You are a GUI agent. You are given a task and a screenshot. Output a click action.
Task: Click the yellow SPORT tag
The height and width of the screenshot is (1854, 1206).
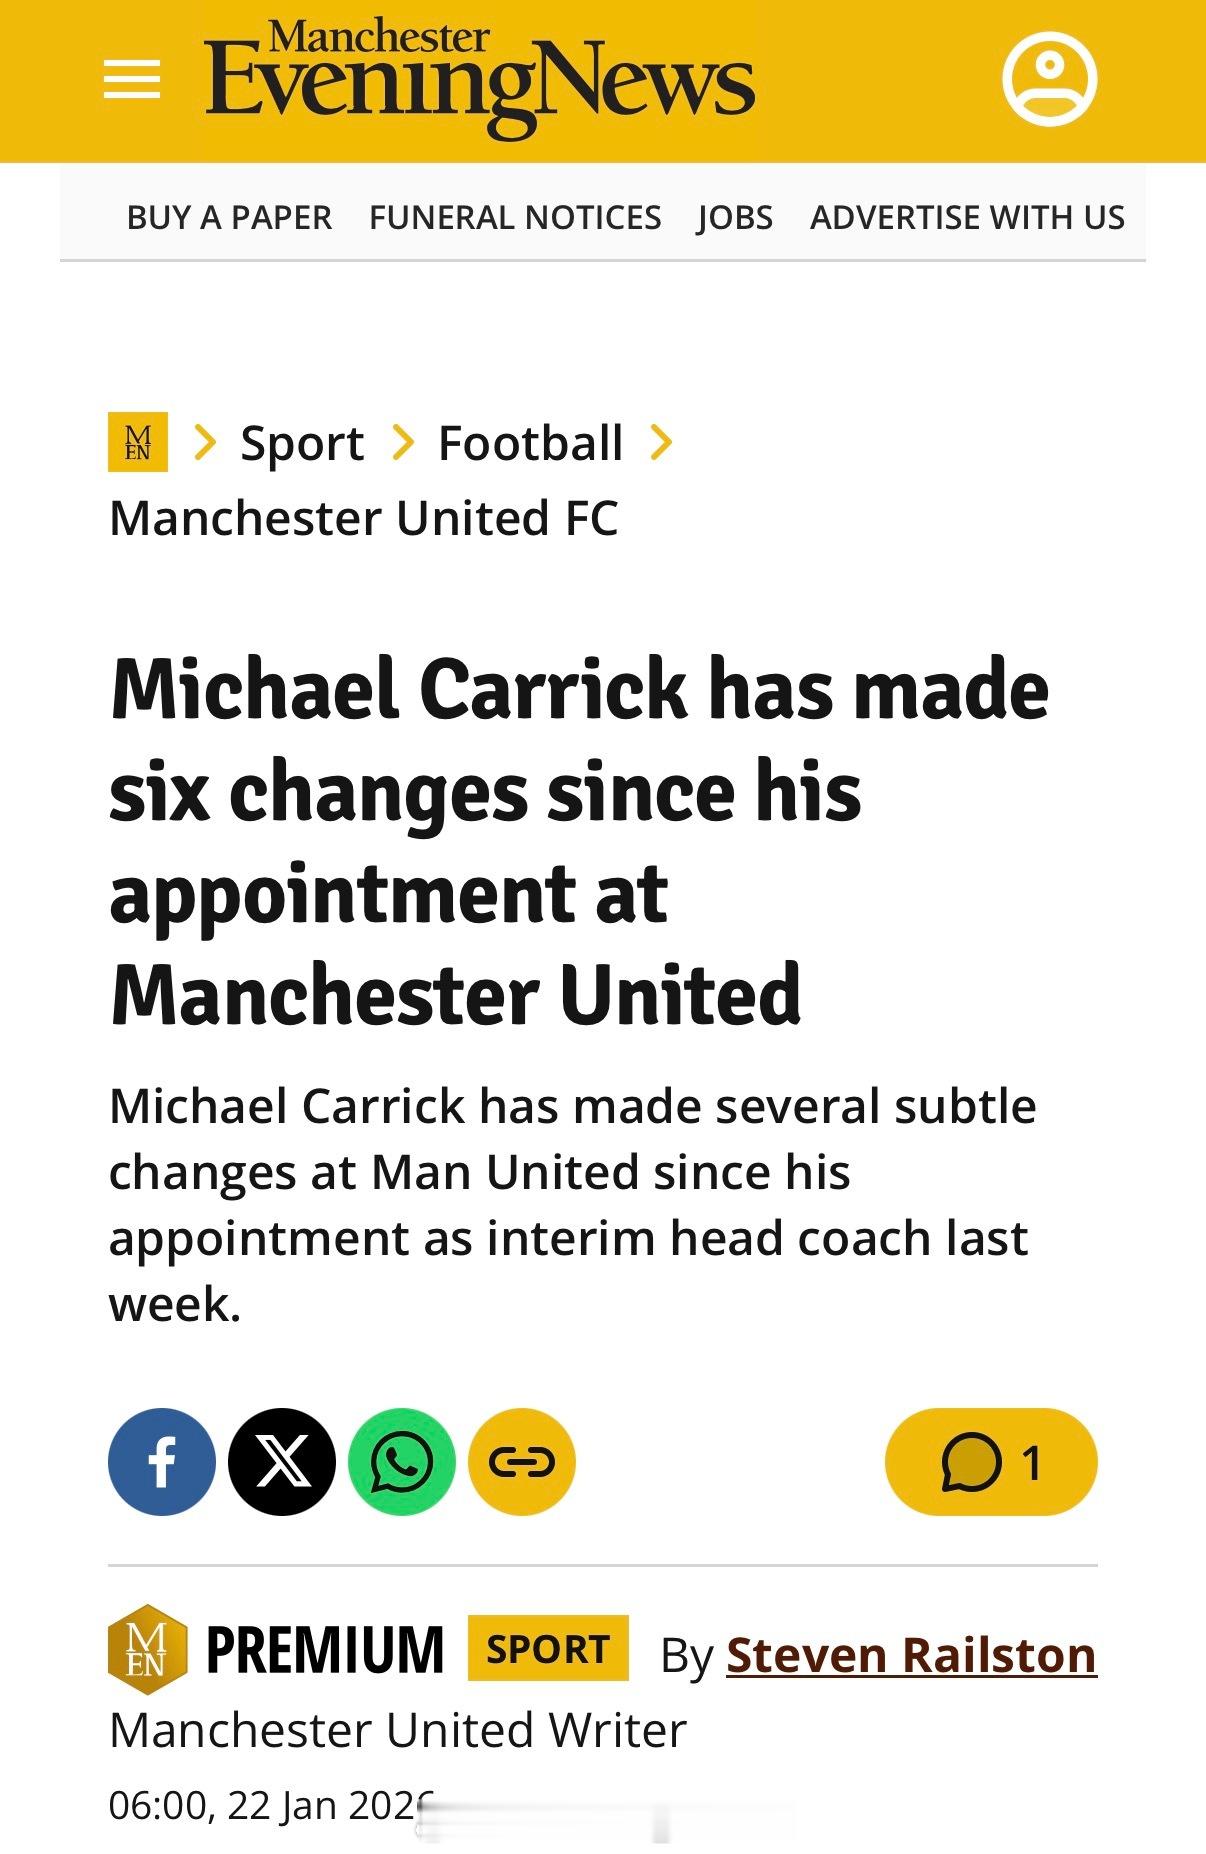tap(548, 1649)
